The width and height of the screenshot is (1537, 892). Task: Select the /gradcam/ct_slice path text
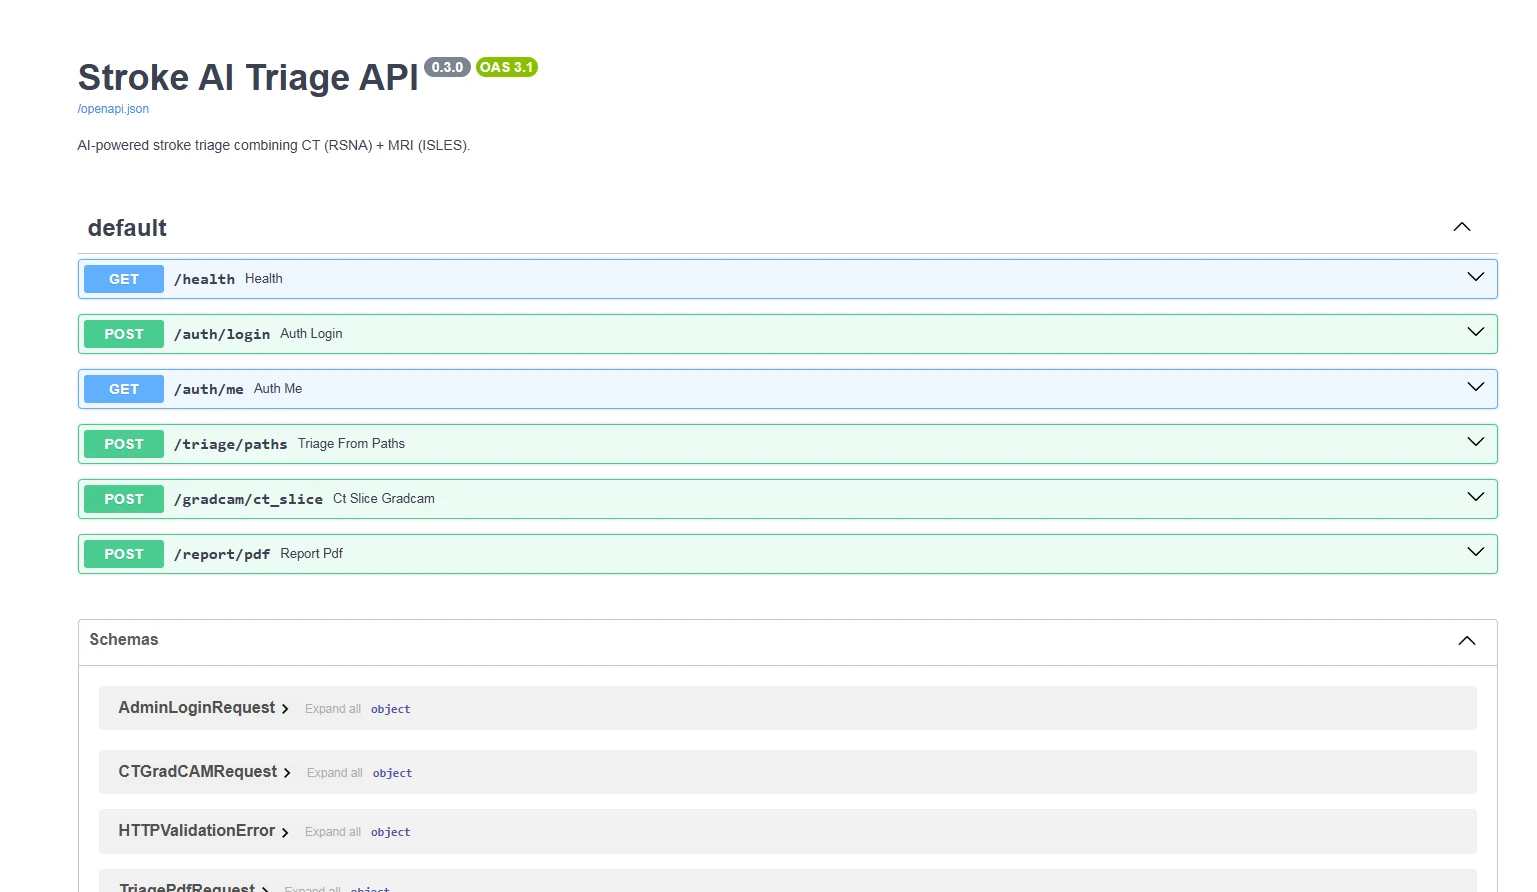point(248,499)
